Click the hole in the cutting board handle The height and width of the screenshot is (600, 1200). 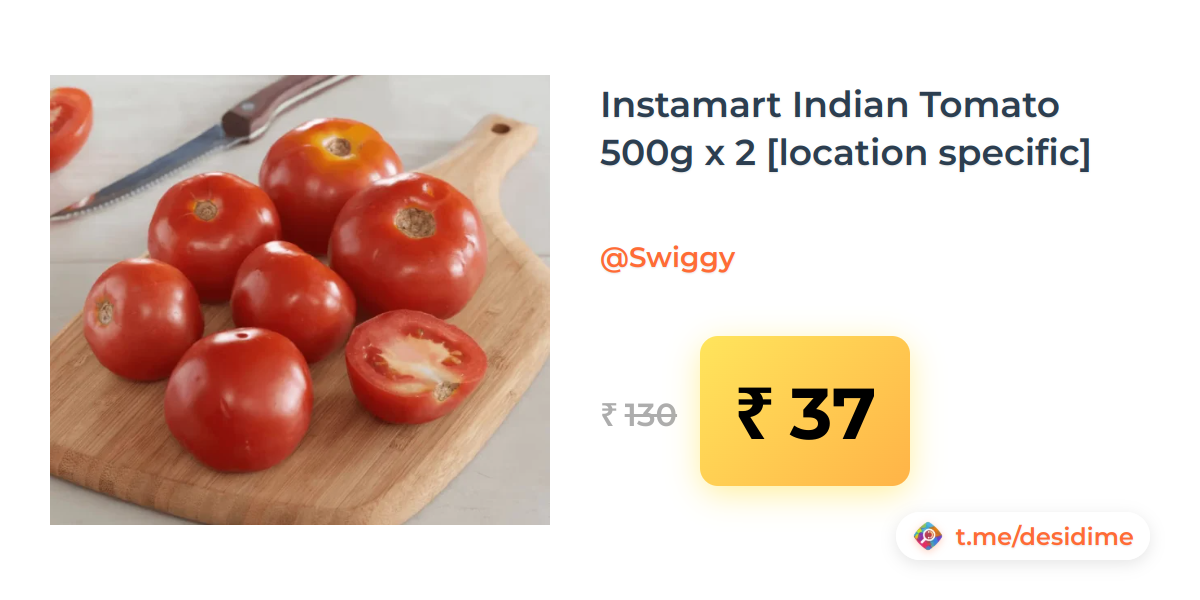tap(500, 128)
